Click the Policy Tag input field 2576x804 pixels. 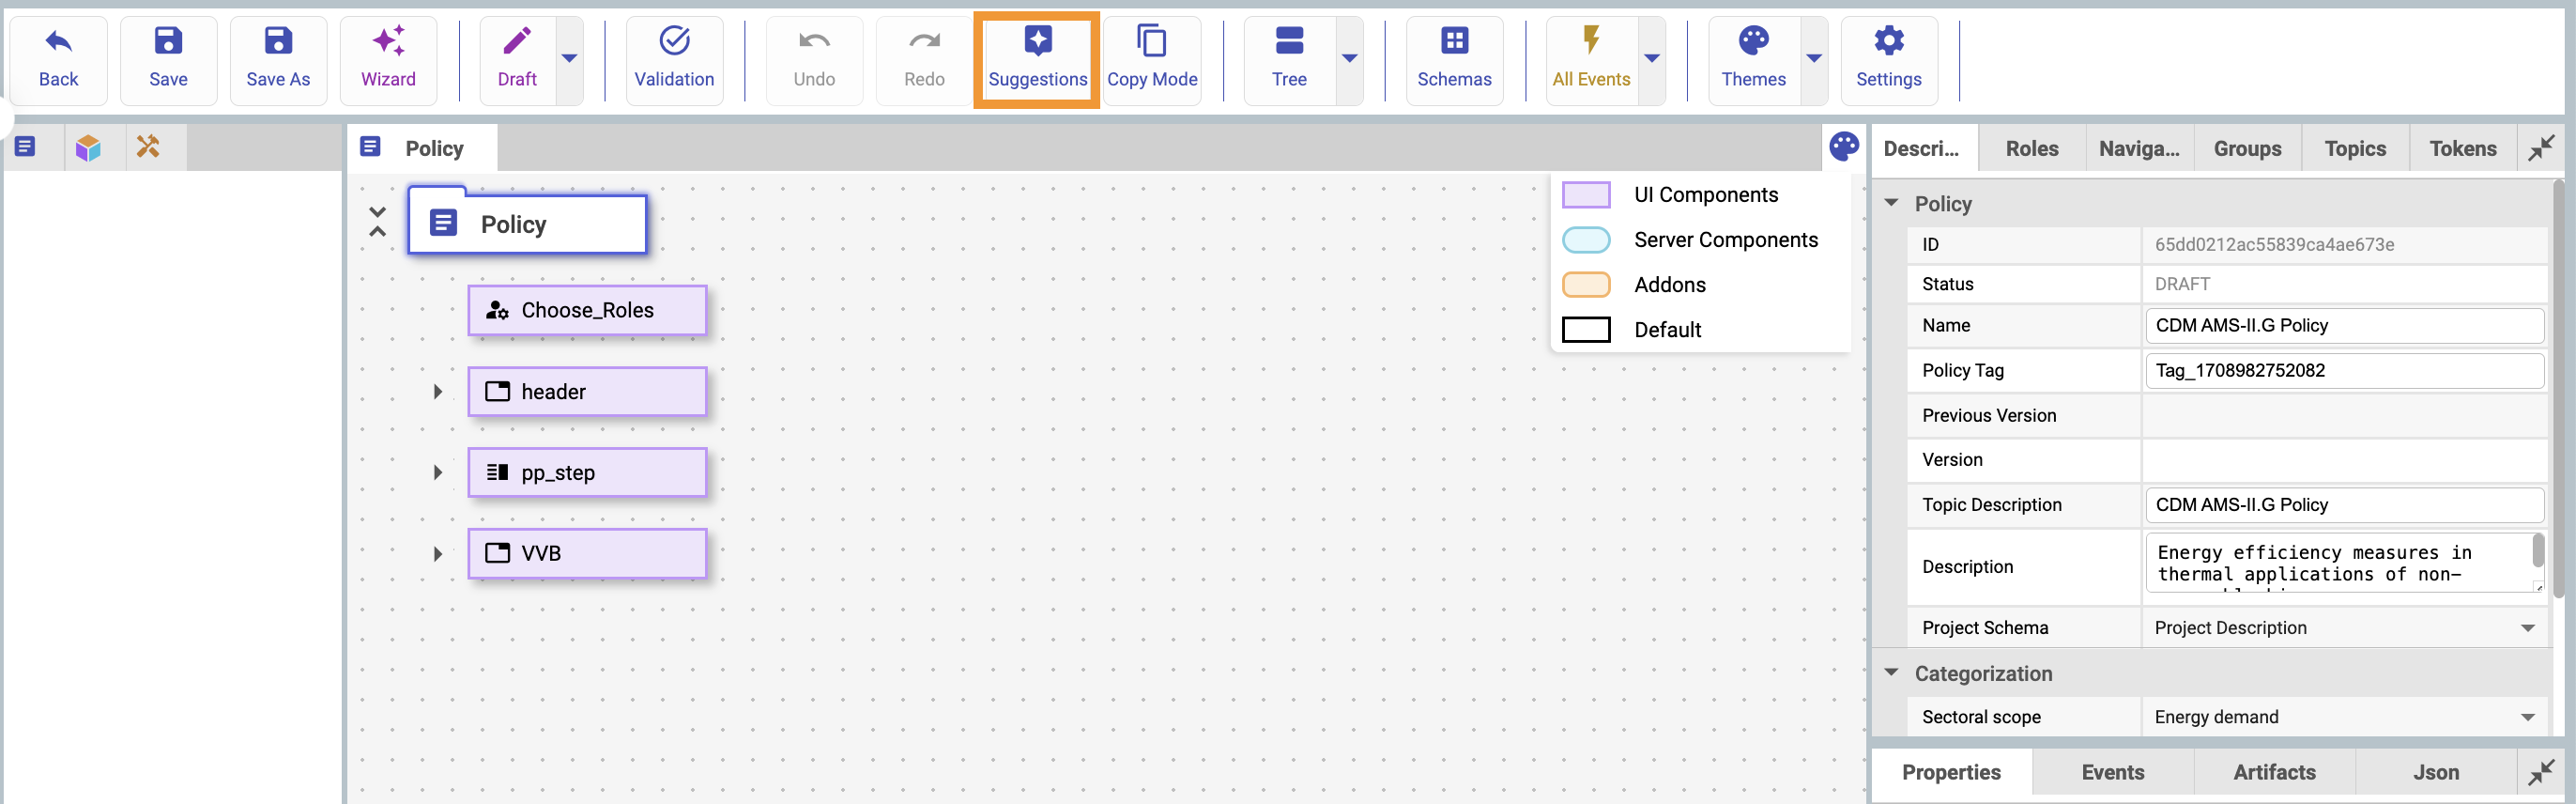point(2343,371)
